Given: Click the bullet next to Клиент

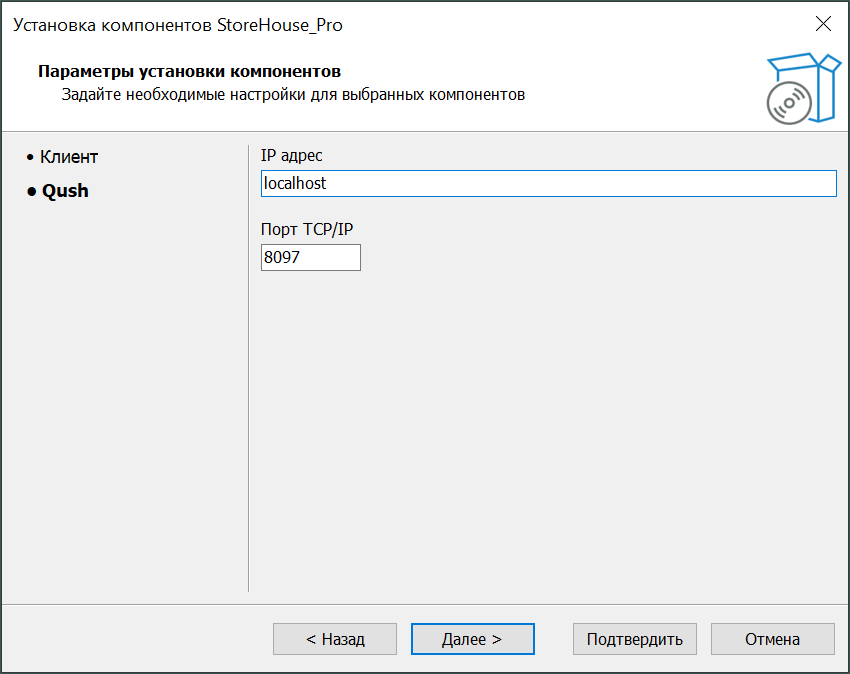Looking at the screenshot, I should pos(30,158).
